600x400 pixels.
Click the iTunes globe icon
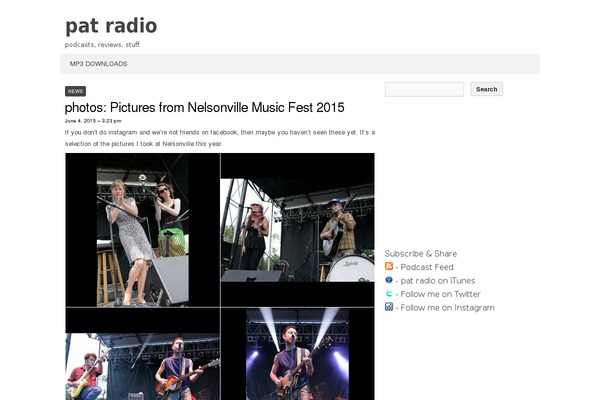coord(389,280)
